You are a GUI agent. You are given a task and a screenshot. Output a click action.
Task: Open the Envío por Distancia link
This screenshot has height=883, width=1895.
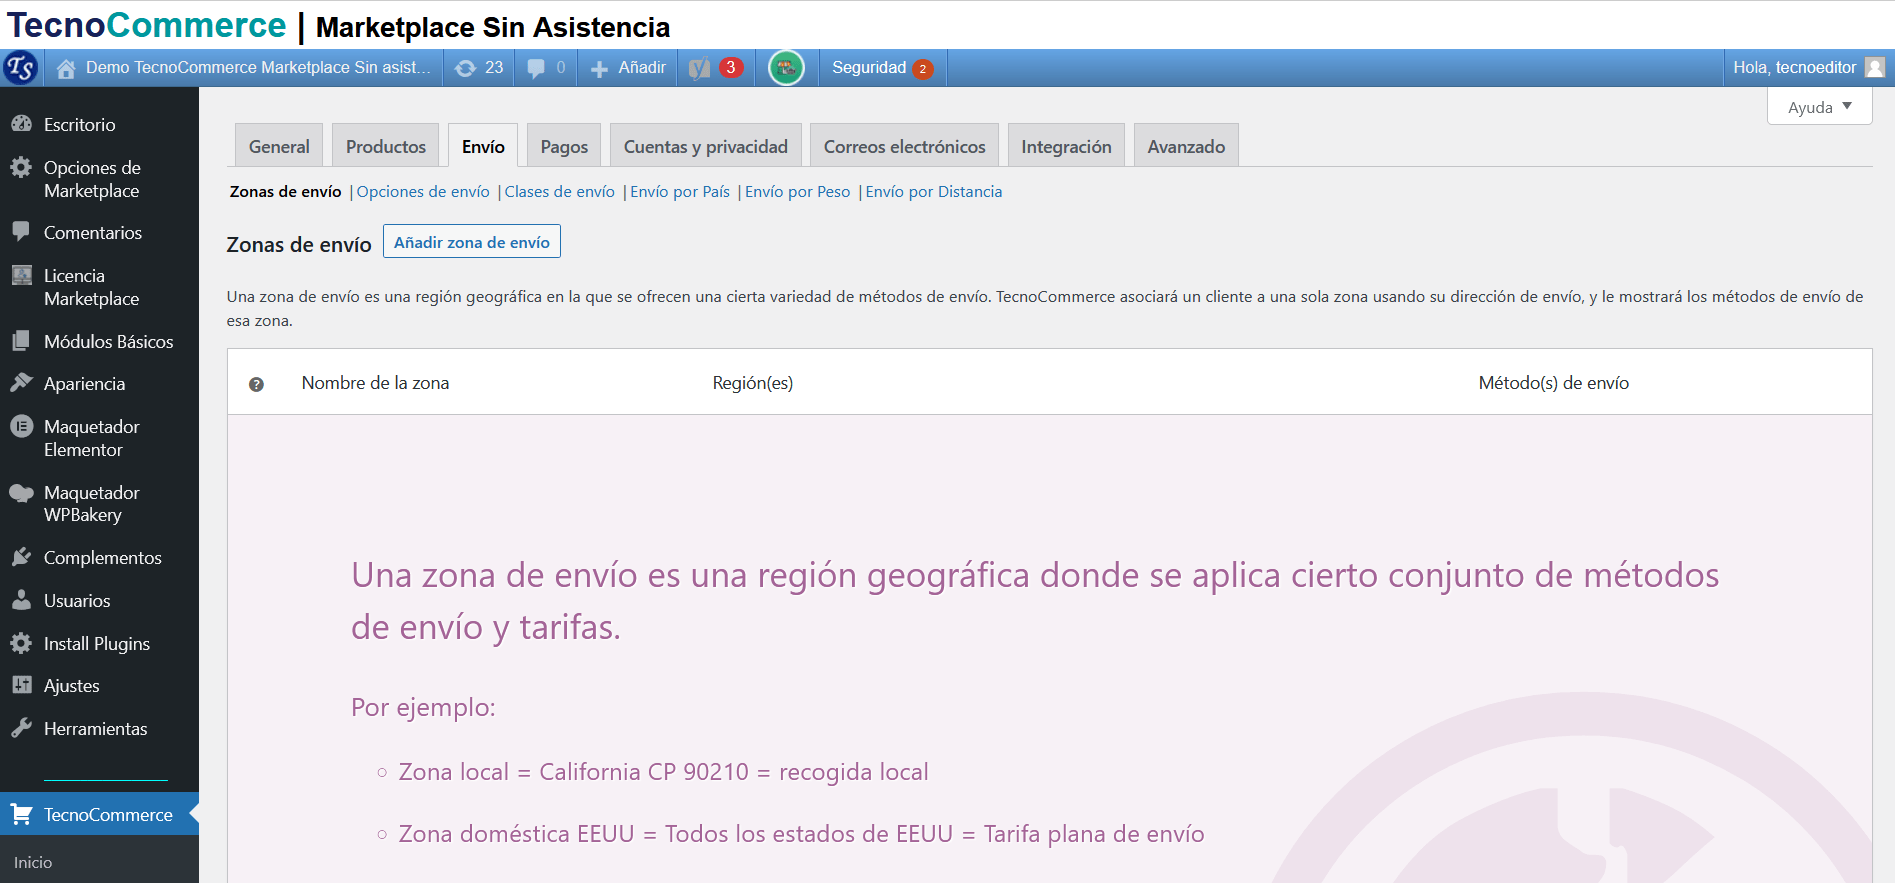click(x=934, y=192)
